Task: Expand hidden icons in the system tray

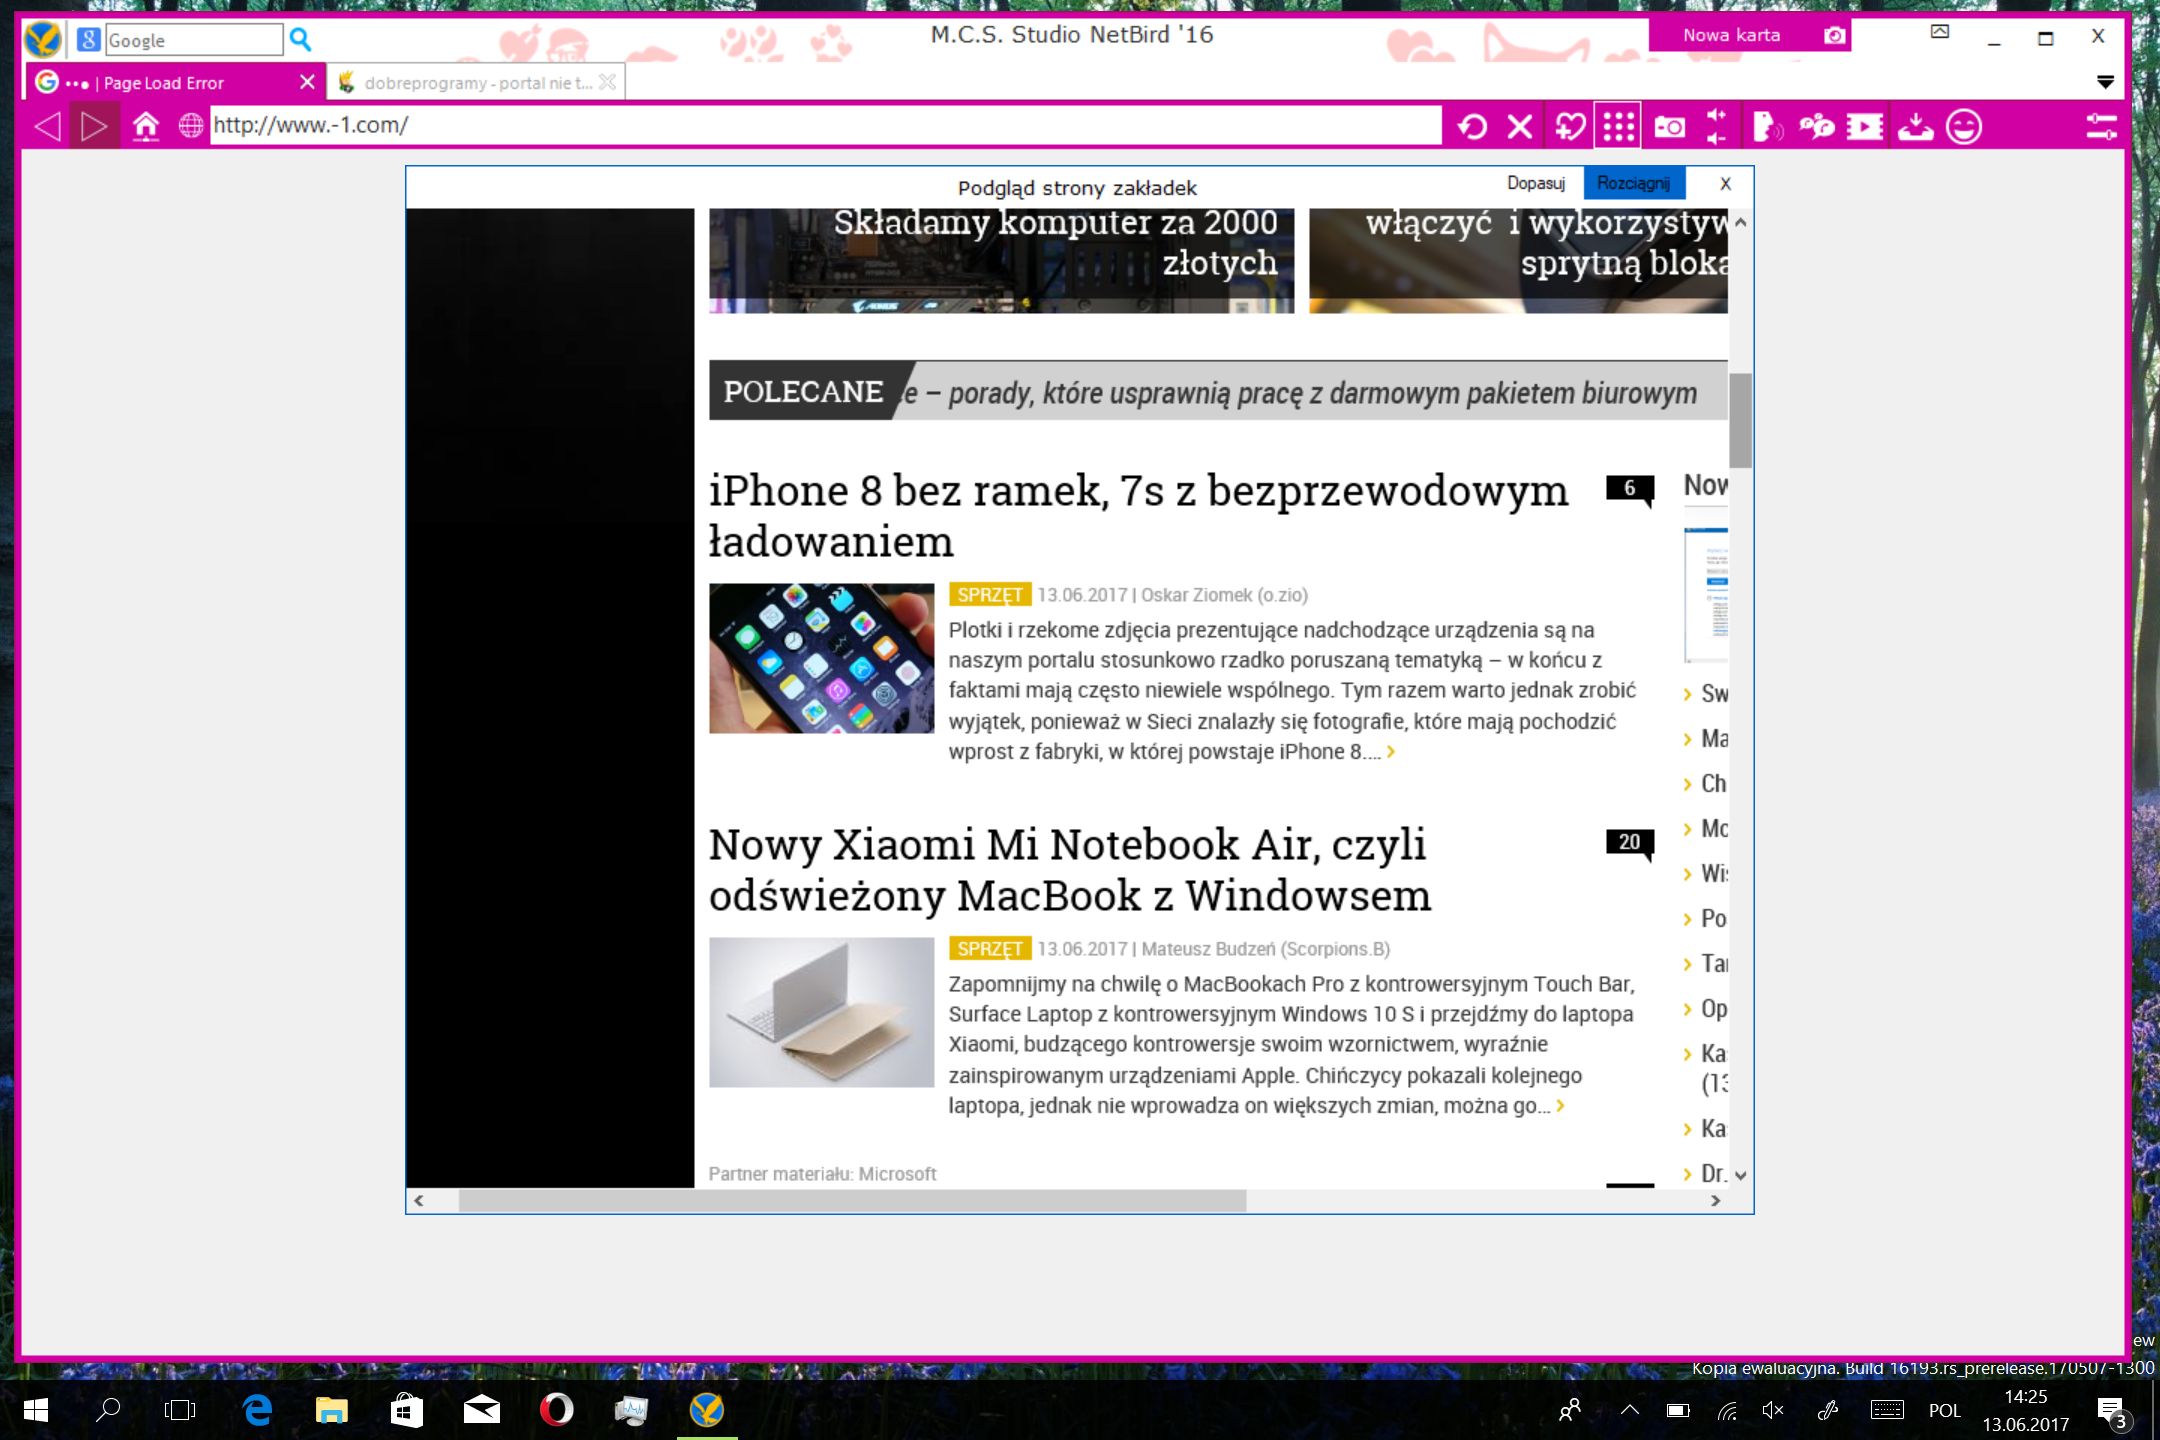Action: click(1628, 1410)
